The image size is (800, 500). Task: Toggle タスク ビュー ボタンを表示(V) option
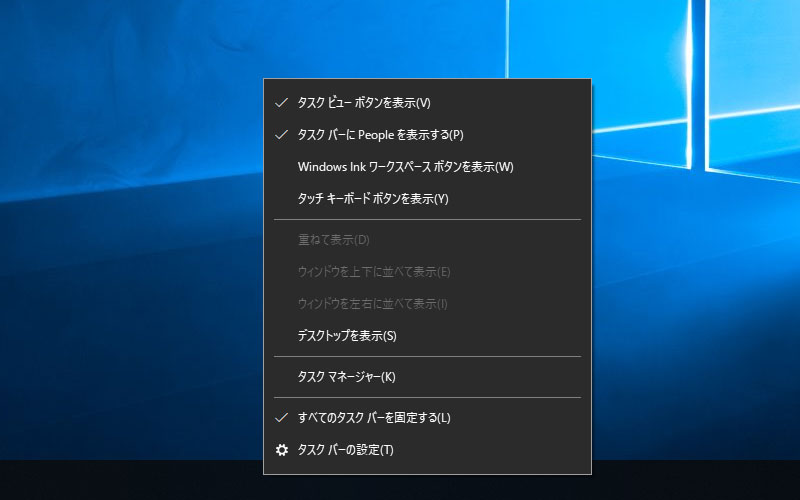[x=427, y=103]
